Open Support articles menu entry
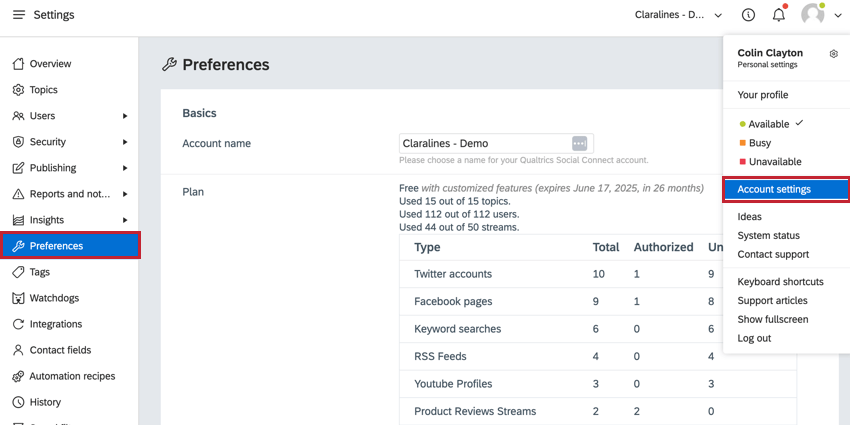 (772, 301)
